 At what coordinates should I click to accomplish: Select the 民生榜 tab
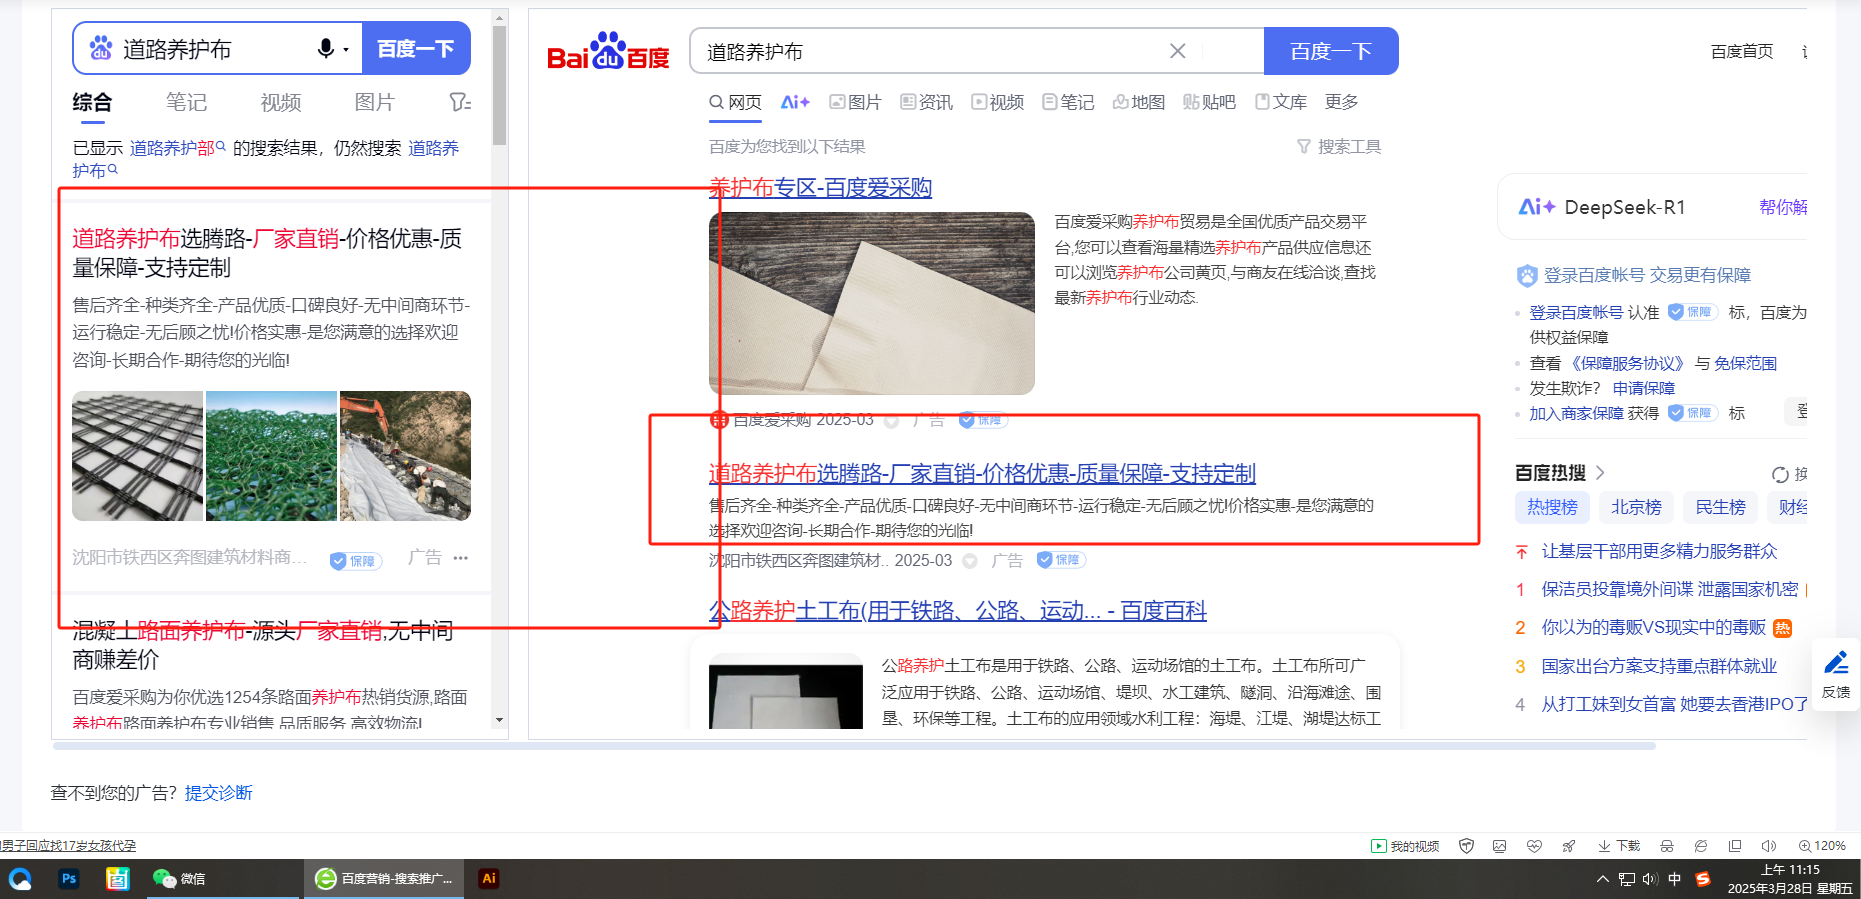1720,507
